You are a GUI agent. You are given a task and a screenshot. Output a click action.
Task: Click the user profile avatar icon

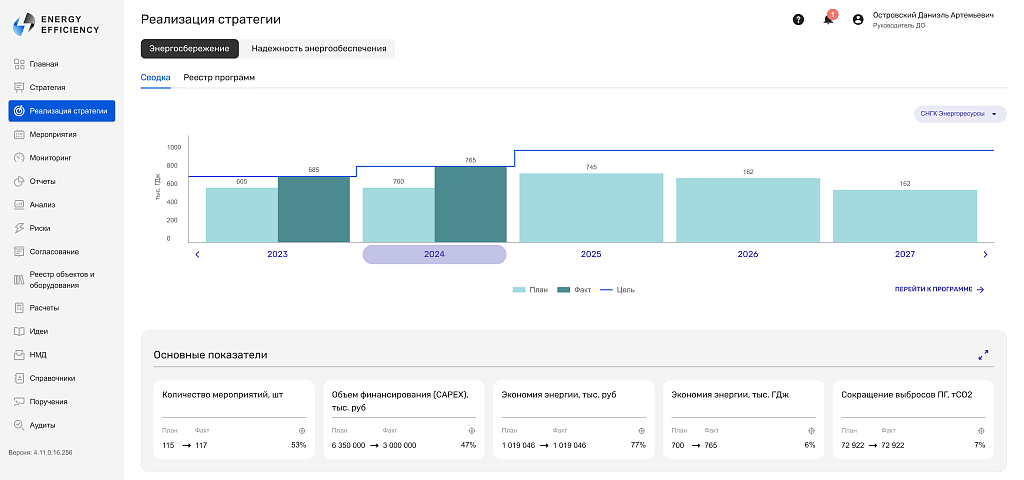pyautogui.click(x=858, y=20)
